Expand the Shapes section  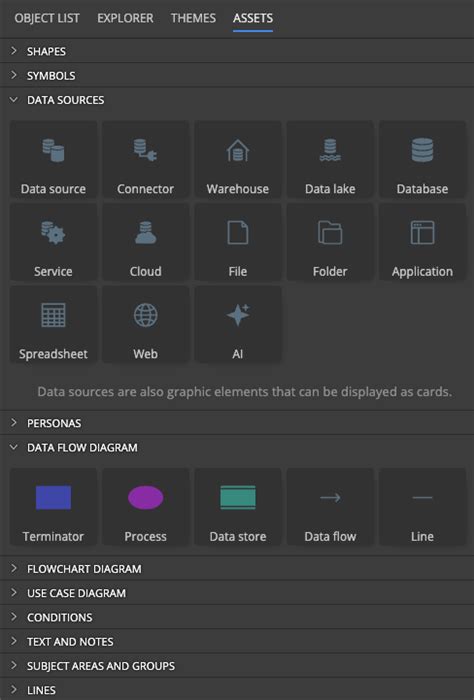(237, 51)
